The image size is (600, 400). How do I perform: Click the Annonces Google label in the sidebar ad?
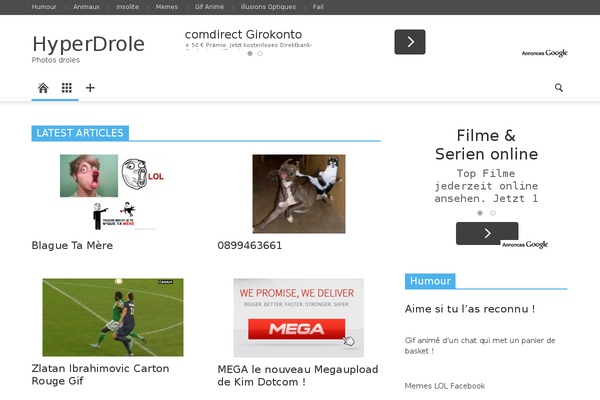point(525,244)
